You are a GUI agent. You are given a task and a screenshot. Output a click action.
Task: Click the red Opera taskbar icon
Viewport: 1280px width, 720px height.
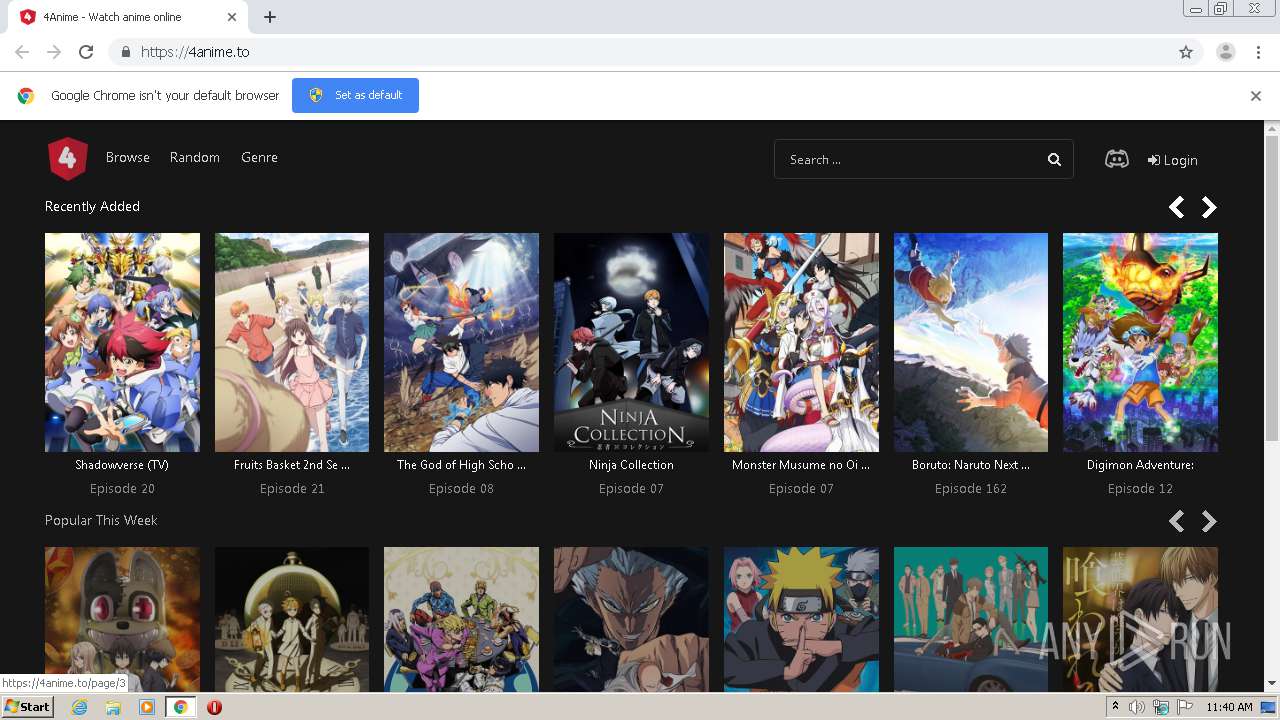(x=214, y=707)
